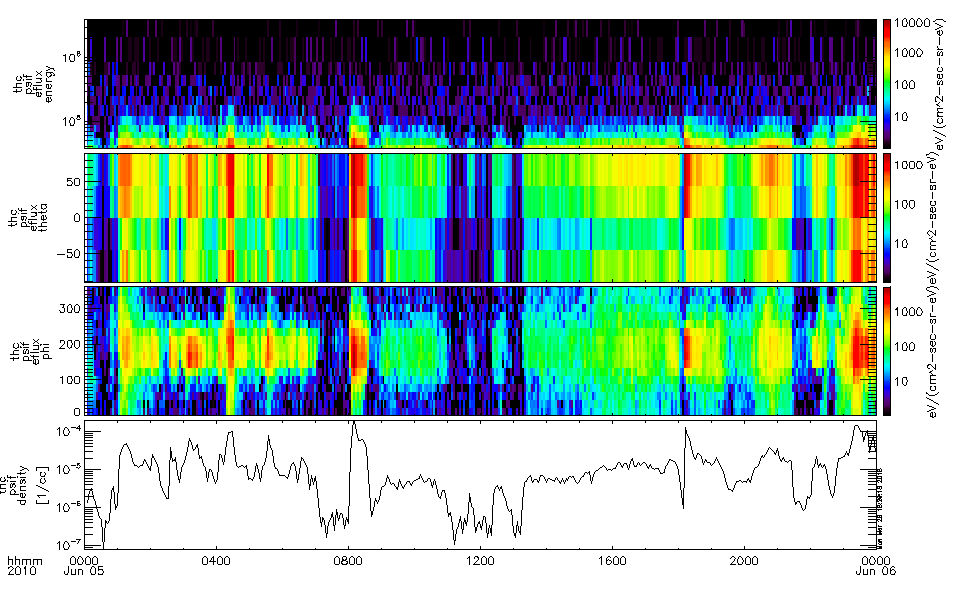This screenshot has height=600, width=960.
Task: Click the theta panel color bar
Action: coord(886,217)
